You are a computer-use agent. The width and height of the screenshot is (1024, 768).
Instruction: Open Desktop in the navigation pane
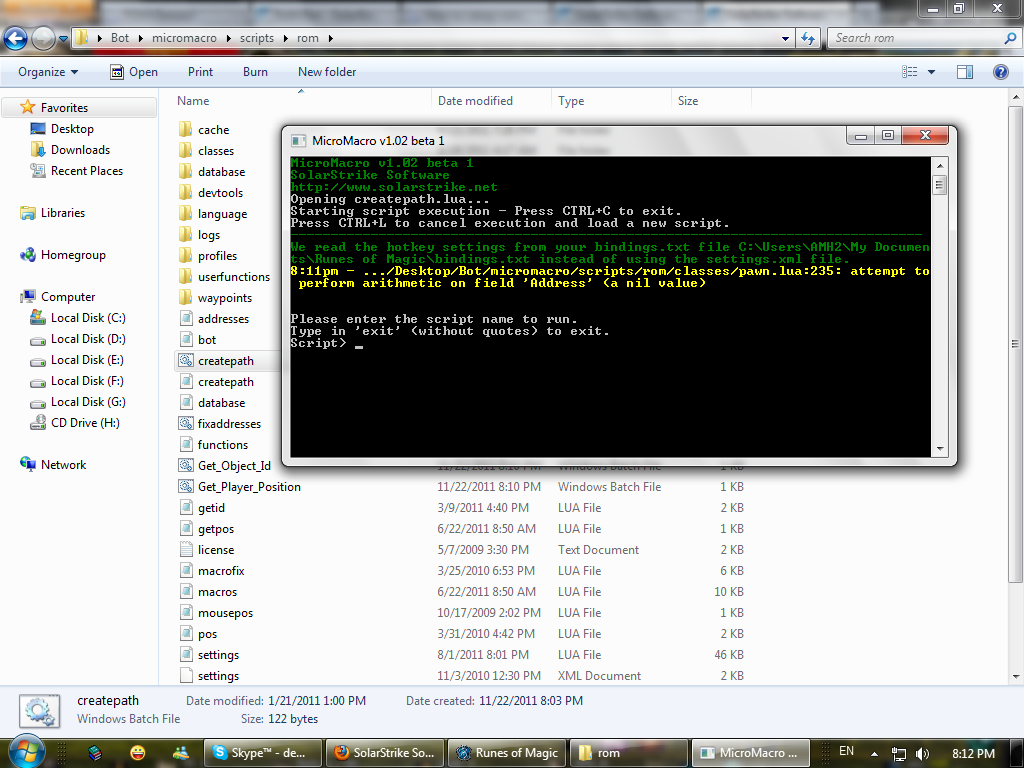(72, 129)
